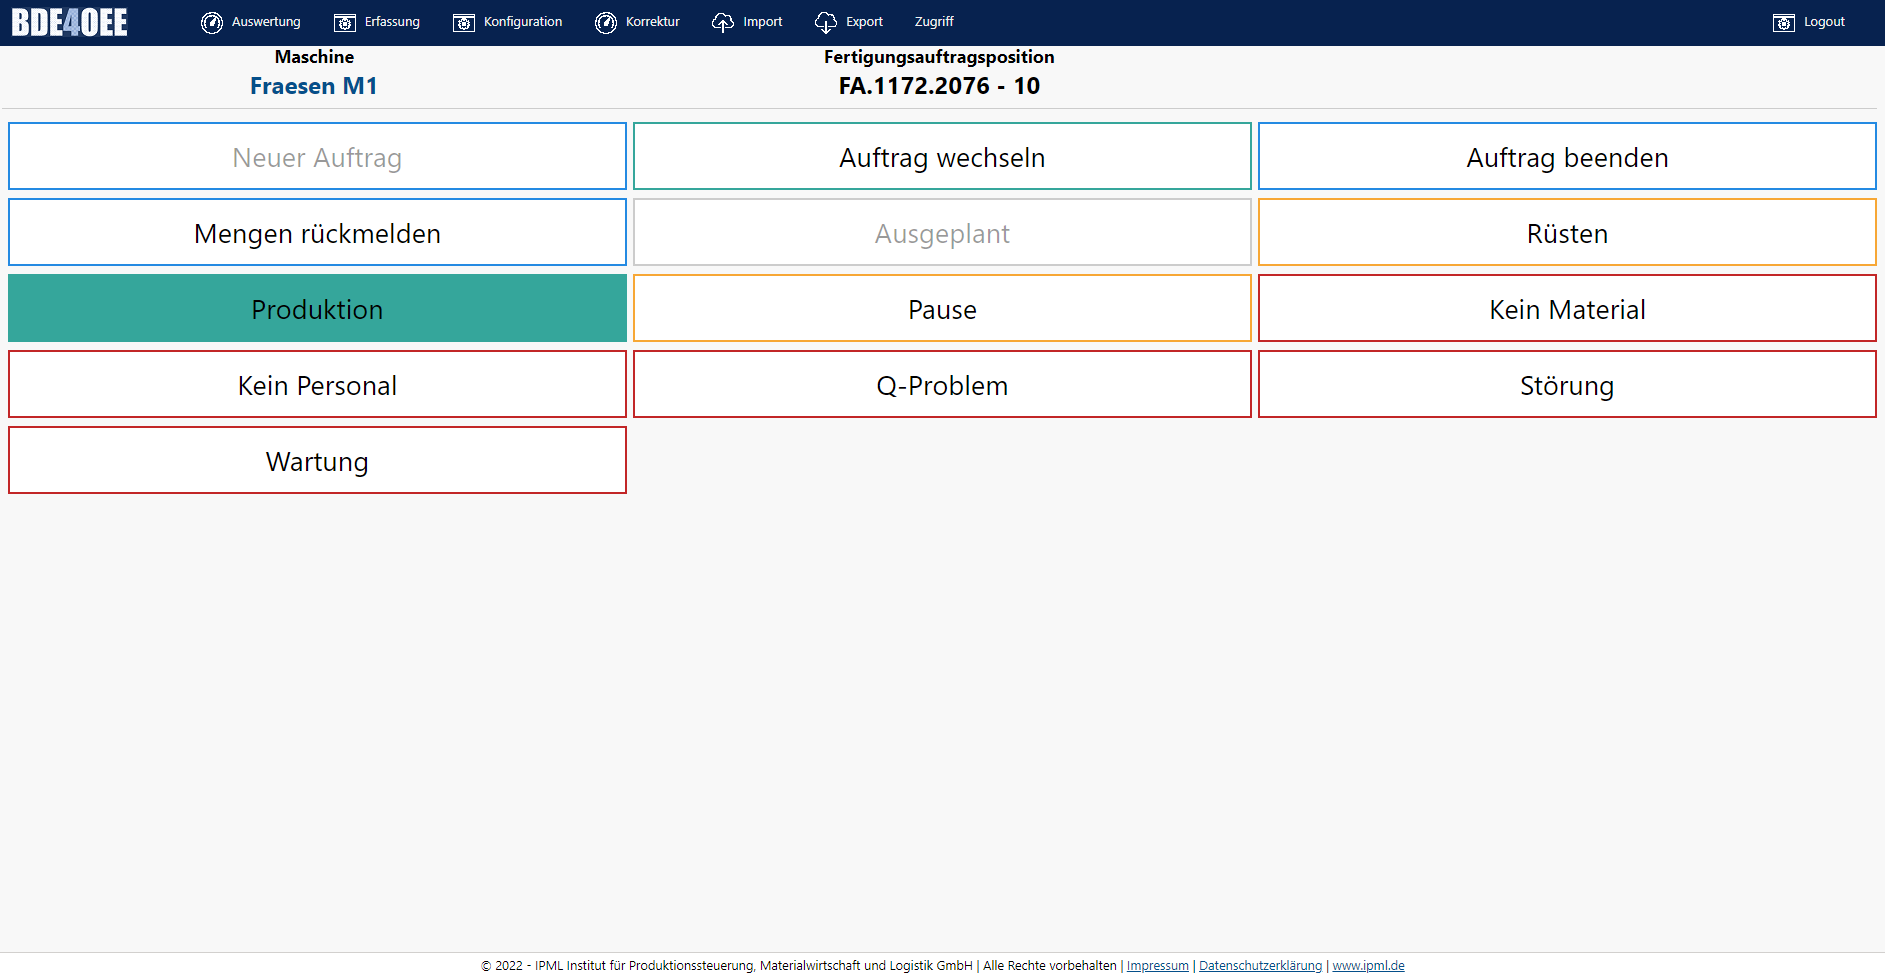Click the Auswertung gauge icon
Screen dimensions: 1885x976
pyautogui.click(x=211, y=22)
